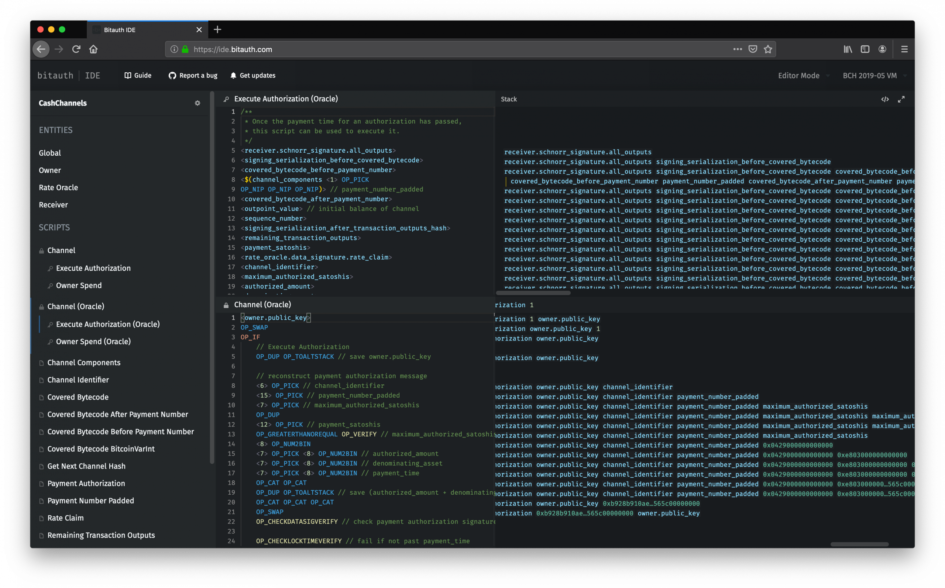Viewport: 945px width, 588px height.
Task: Toggle the browser sidebar view
Action: (x=865, y=49)
